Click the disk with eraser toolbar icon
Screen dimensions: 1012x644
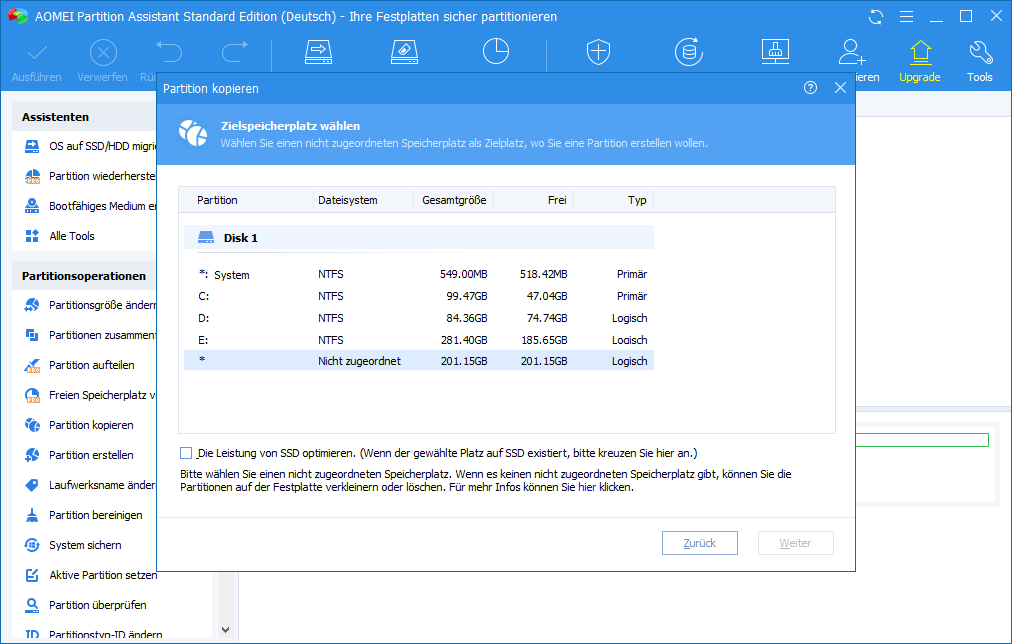[405, 52]
